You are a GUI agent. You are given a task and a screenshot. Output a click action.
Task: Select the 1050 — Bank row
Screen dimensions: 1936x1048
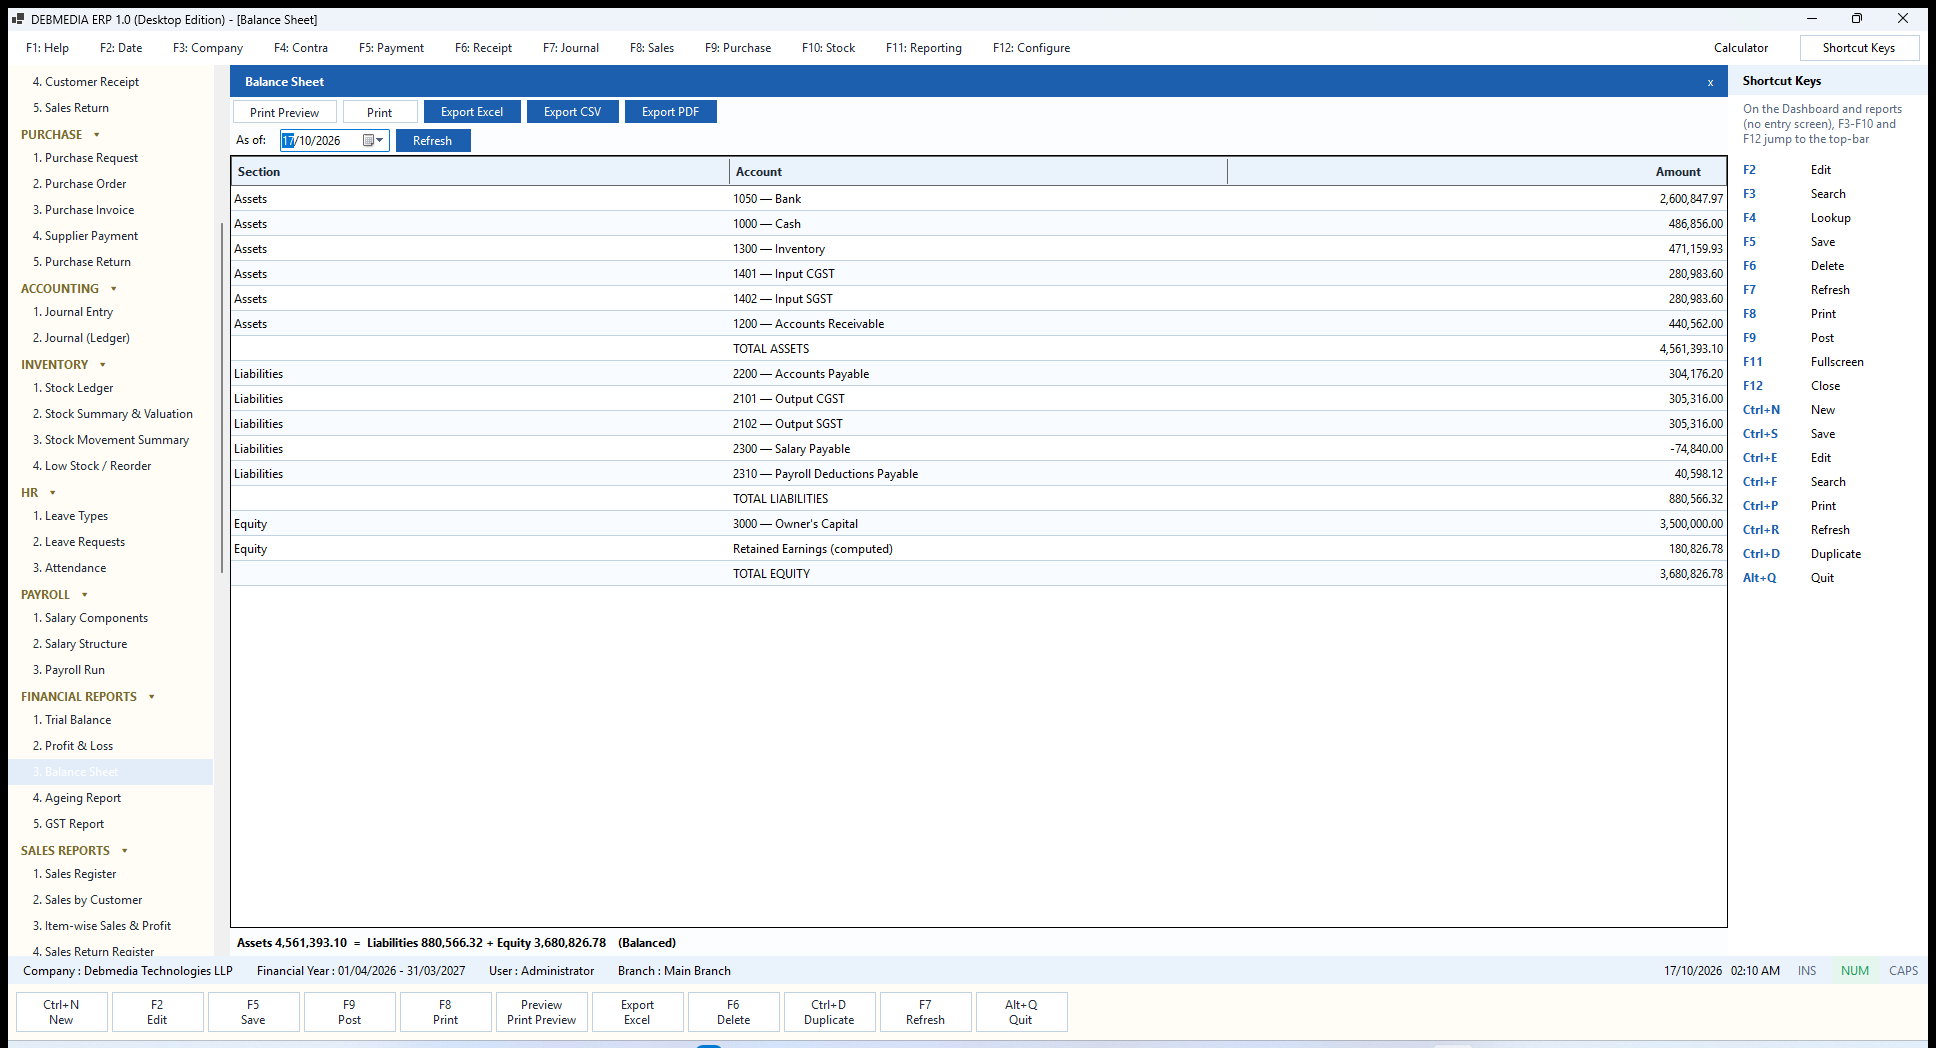click(979, 199)
